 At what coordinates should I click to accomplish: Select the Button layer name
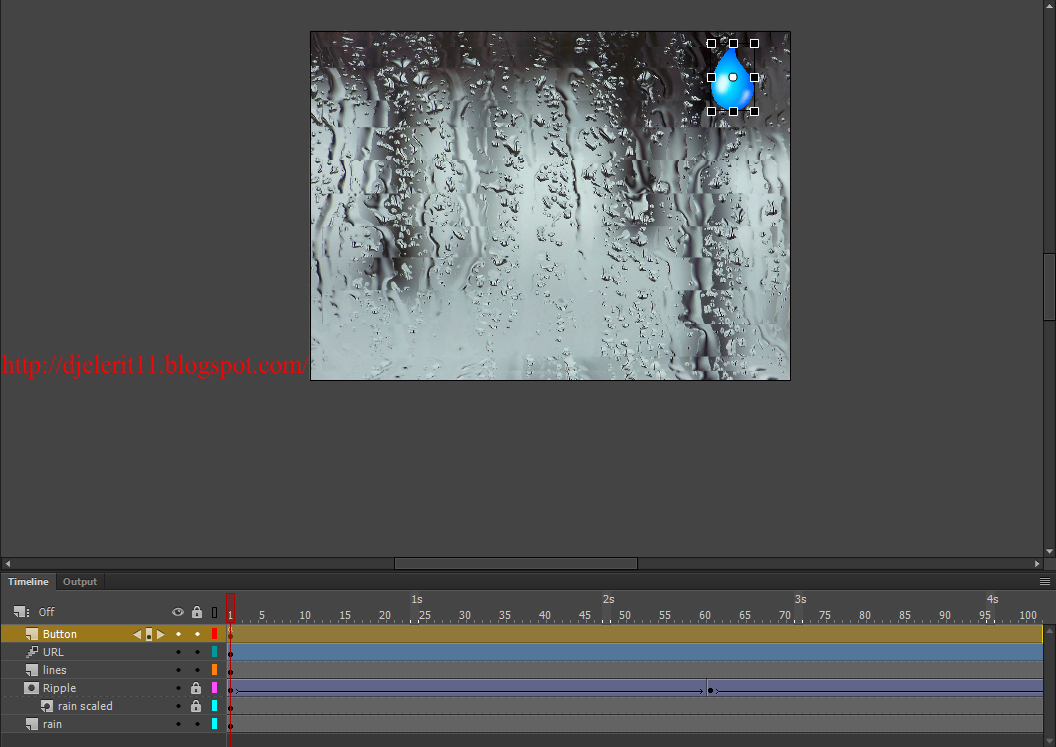59,634
